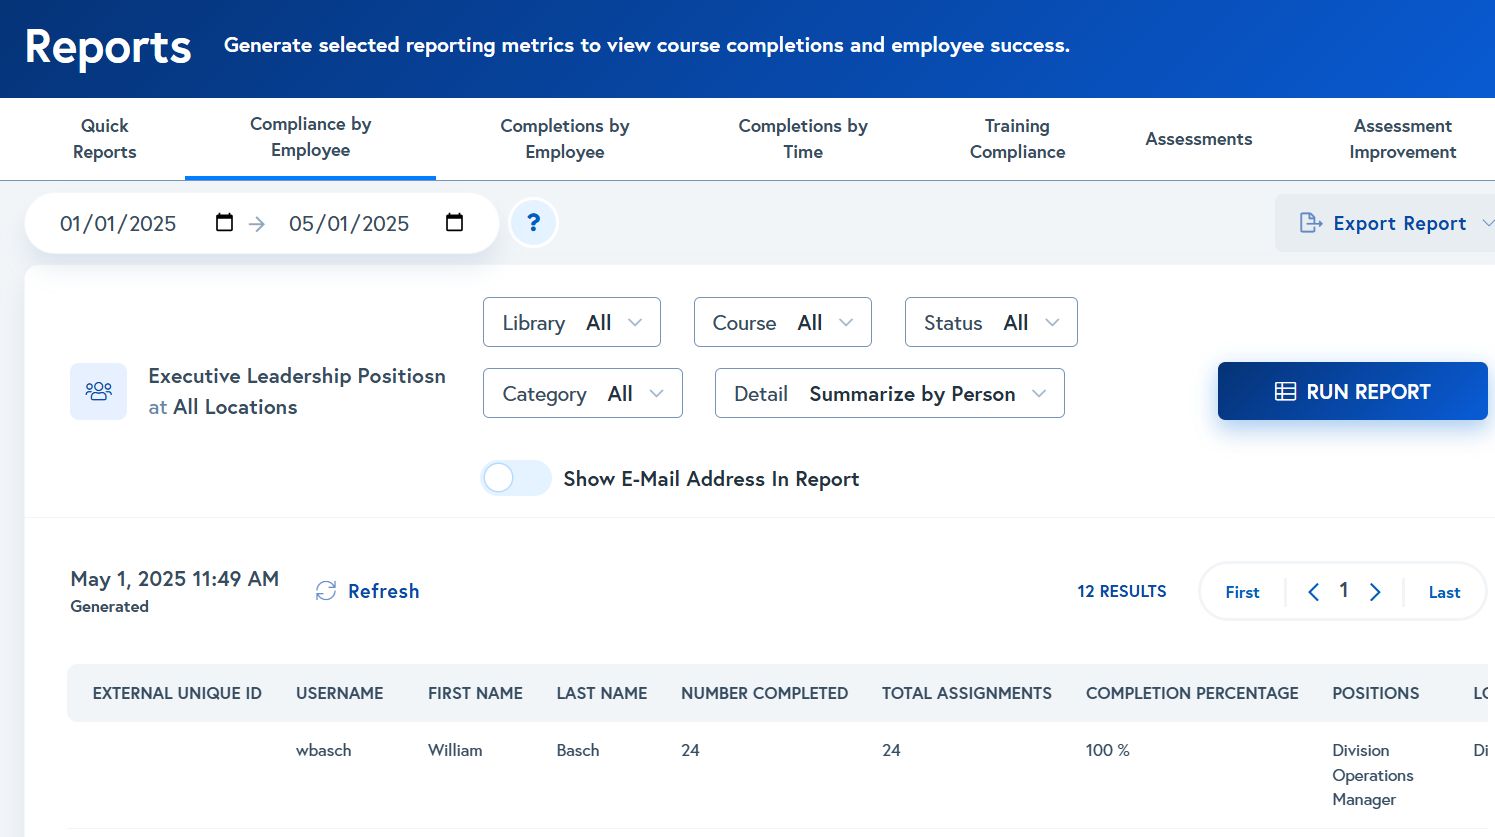
Task: Open the Category filter dropdown
Action: click(x=582, y=394)
